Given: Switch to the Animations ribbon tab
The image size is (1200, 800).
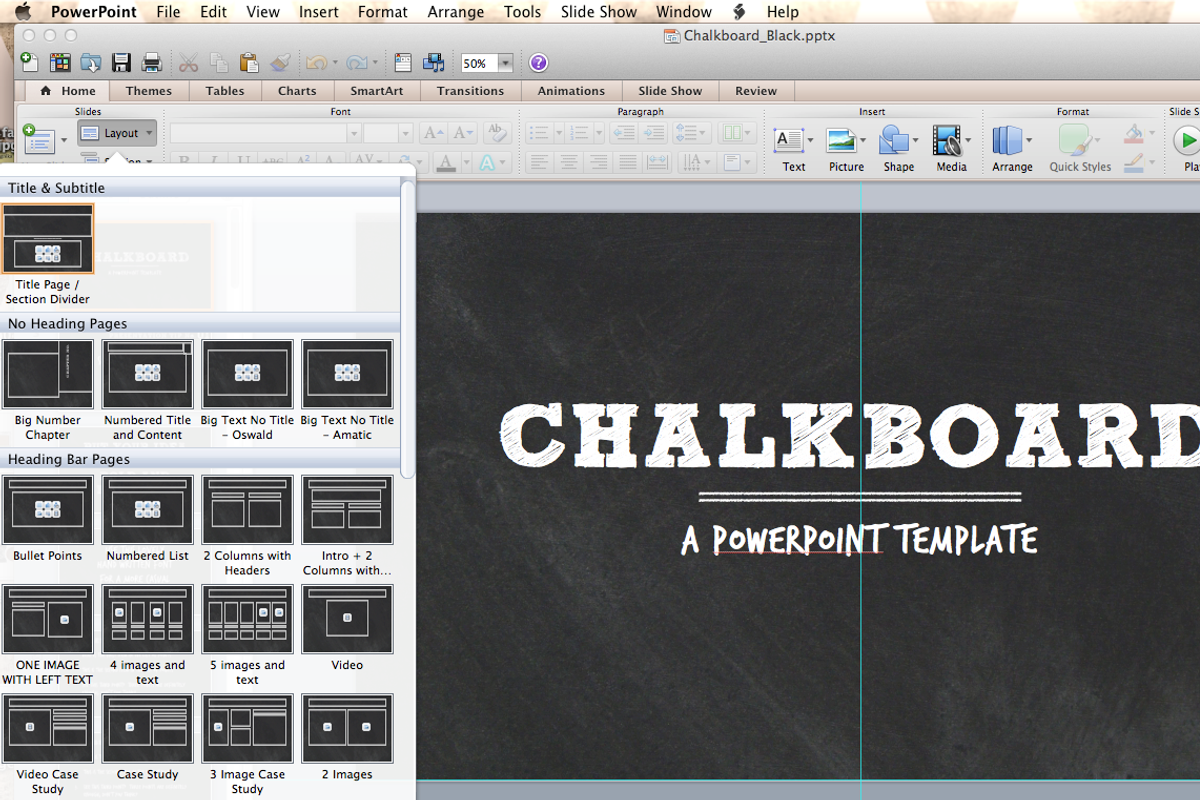Looking at the screenshot, I should tap(571, 91).
